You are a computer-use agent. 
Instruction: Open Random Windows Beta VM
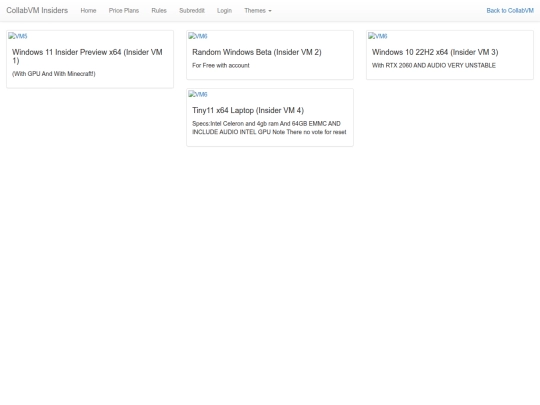pos(257,52)
